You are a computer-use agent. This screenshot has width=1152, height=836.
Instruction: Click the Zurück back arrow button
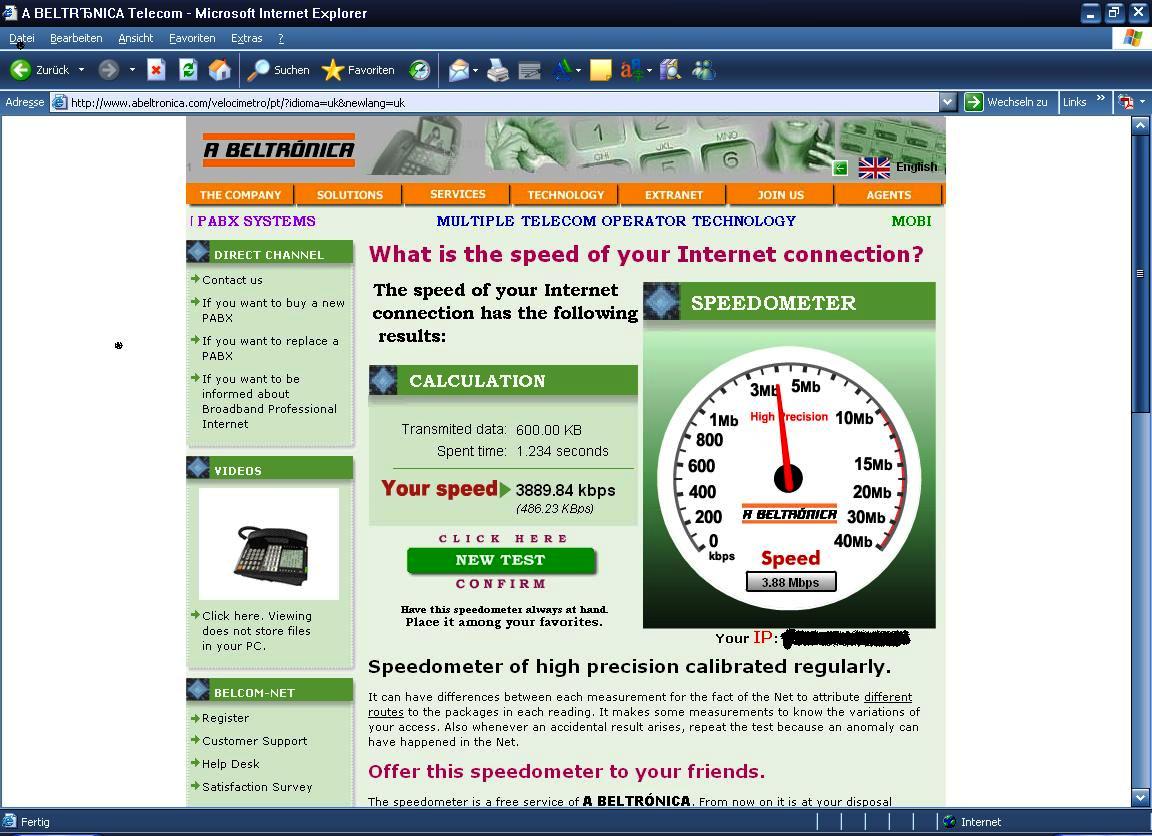tap(39, 70)
